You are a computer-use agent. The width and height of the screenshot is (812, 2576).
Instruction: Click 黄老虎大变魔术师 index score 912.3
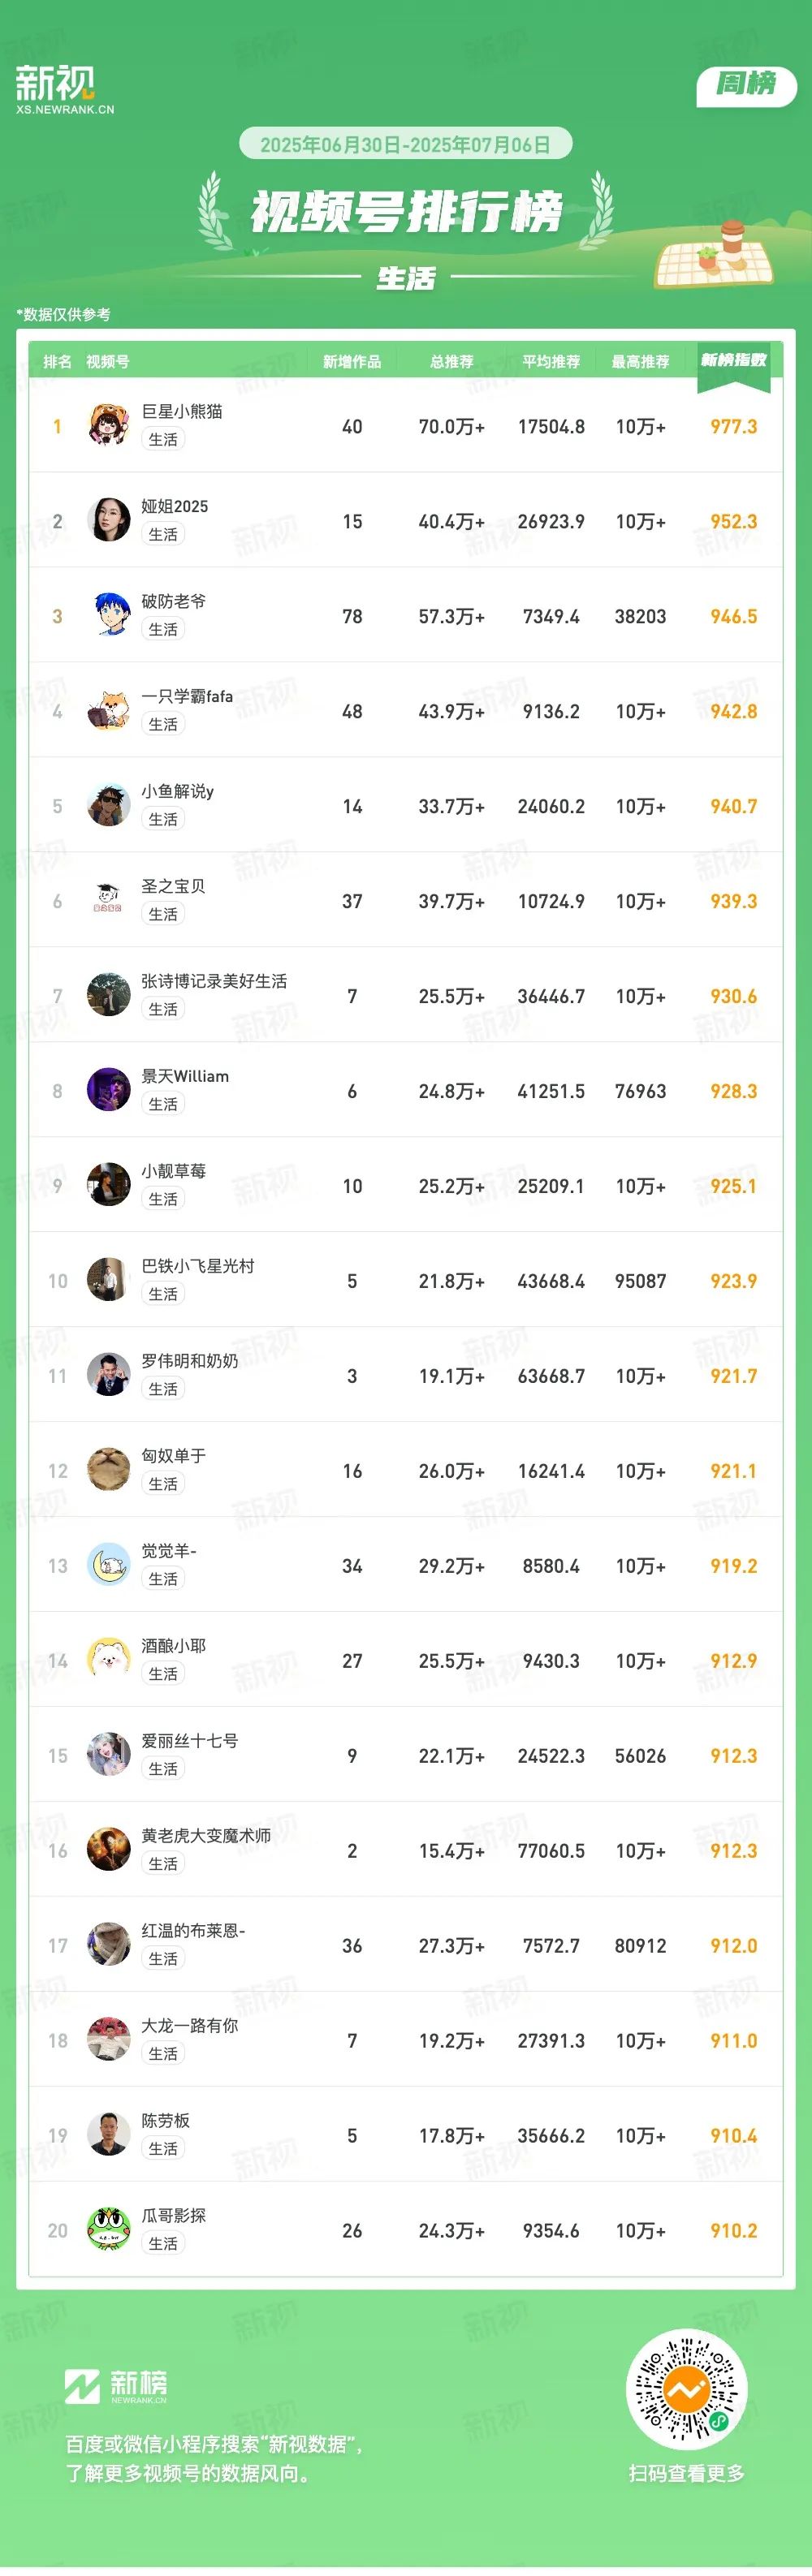tap(734, 1851)
